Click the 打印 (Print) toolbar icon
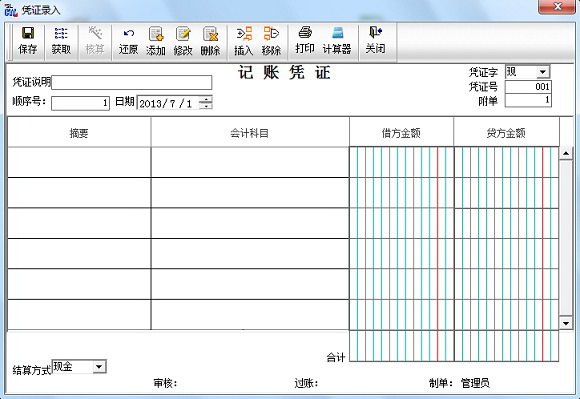Screen dimensions: 580x399 [x=305, y=41]
